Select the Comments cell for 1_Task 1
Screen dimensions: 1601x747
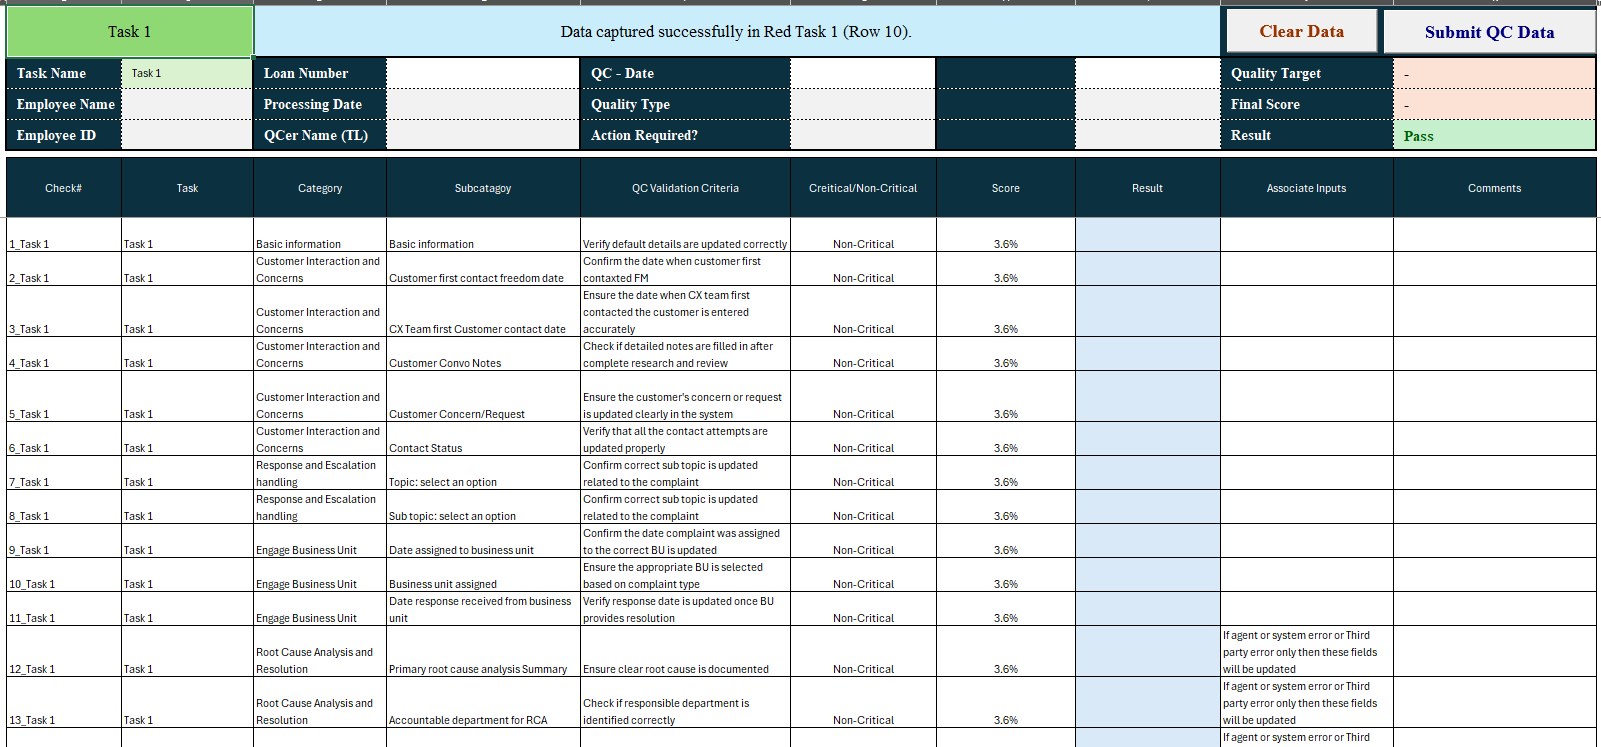[x=1494, y=235]
